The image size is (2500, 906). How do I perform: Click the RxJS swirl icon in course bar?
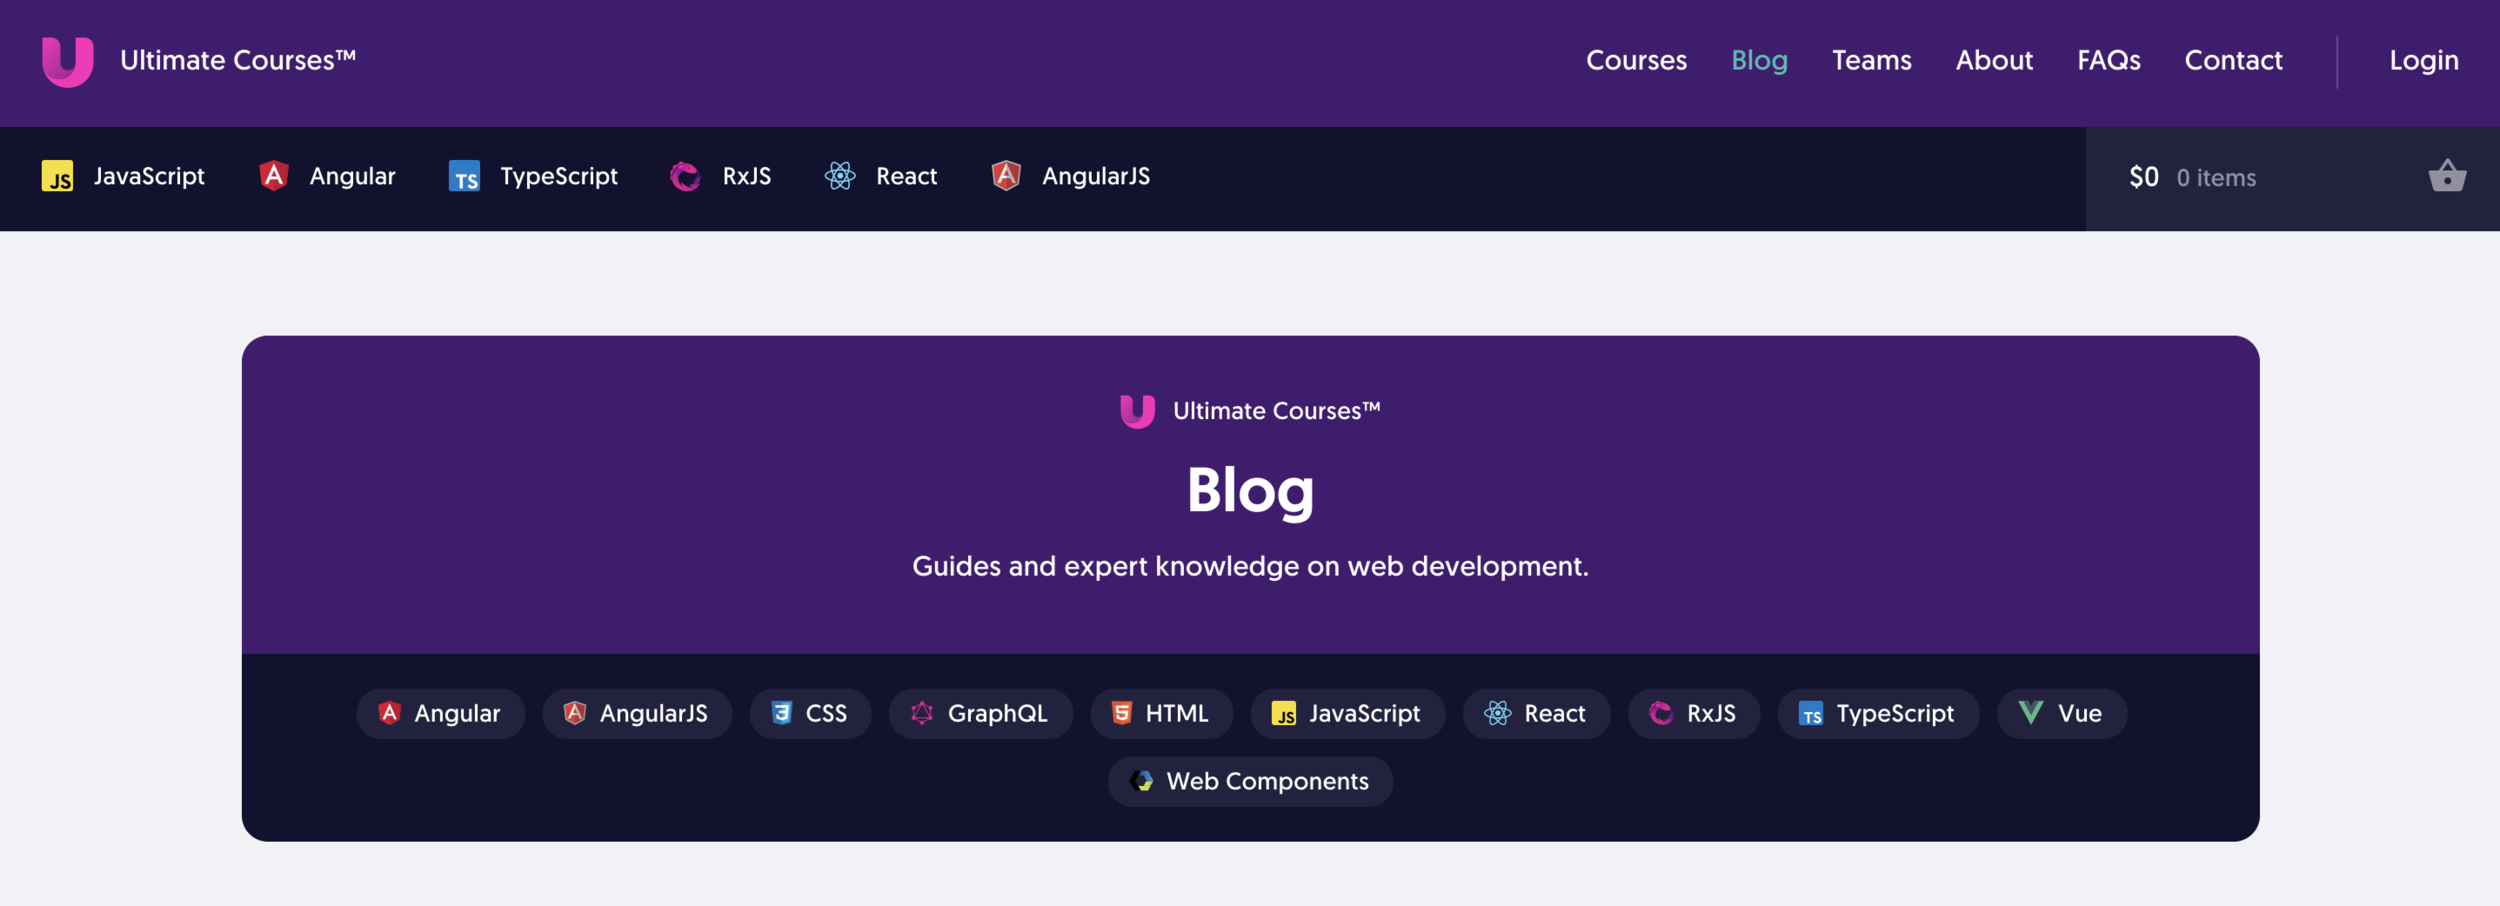(685, 176)
